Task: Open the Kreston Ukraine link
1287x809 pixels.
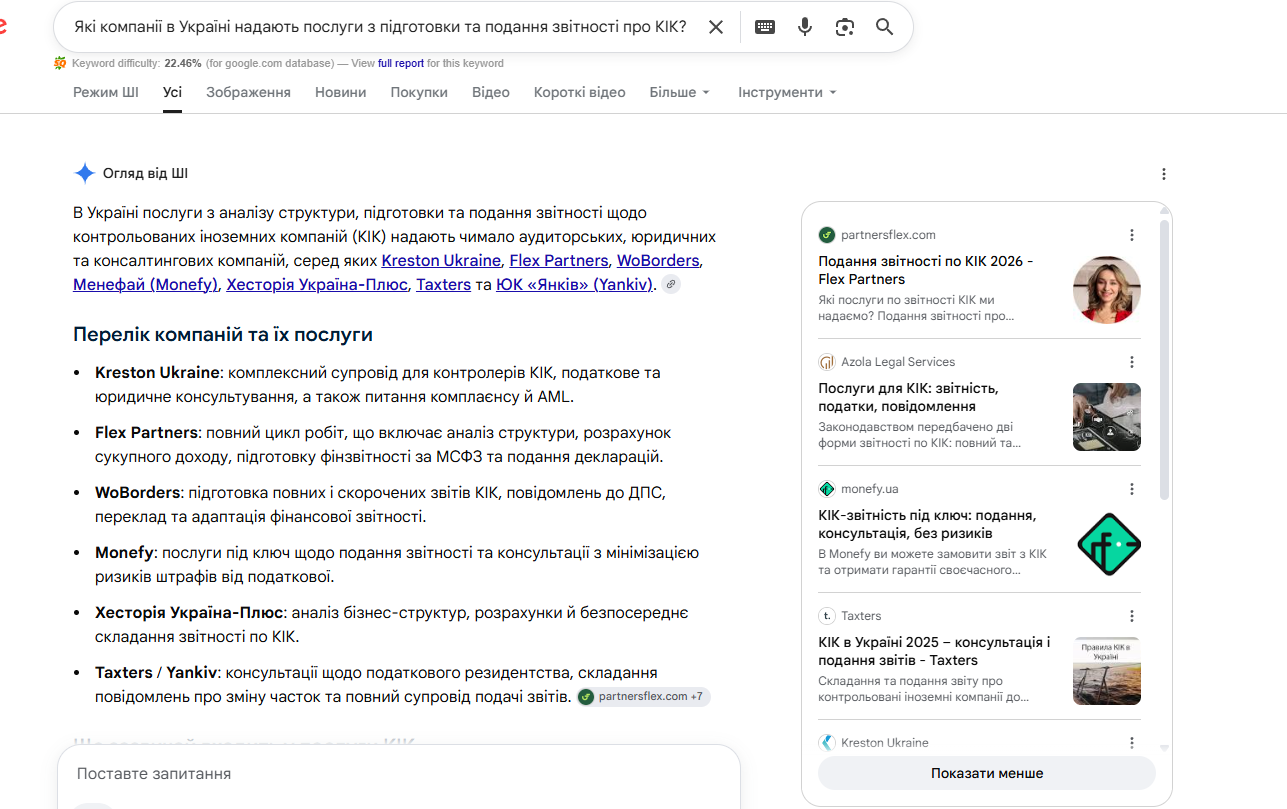Action: click(x=441, y=260)
